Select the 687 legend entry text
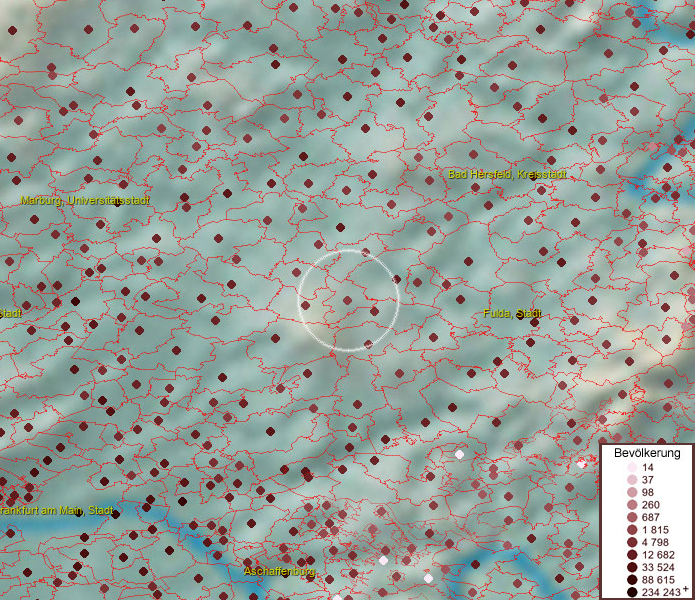The width and height of the screenshot is (695, 600). point(651,517)
